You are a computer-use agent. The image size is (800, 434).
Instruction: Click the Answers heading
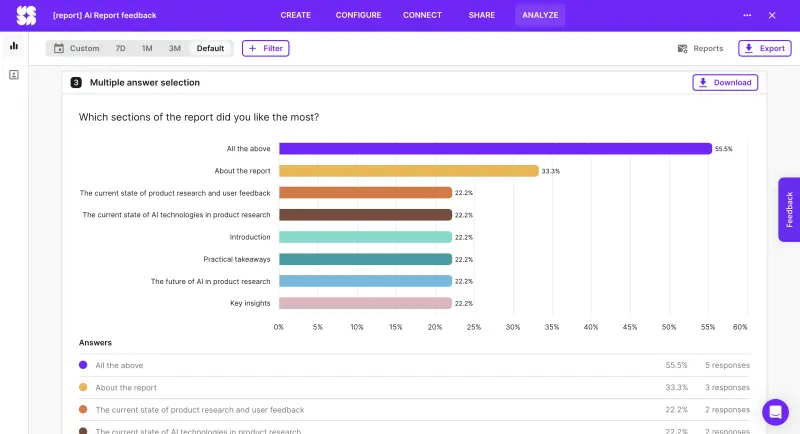[x=95, y=343]
